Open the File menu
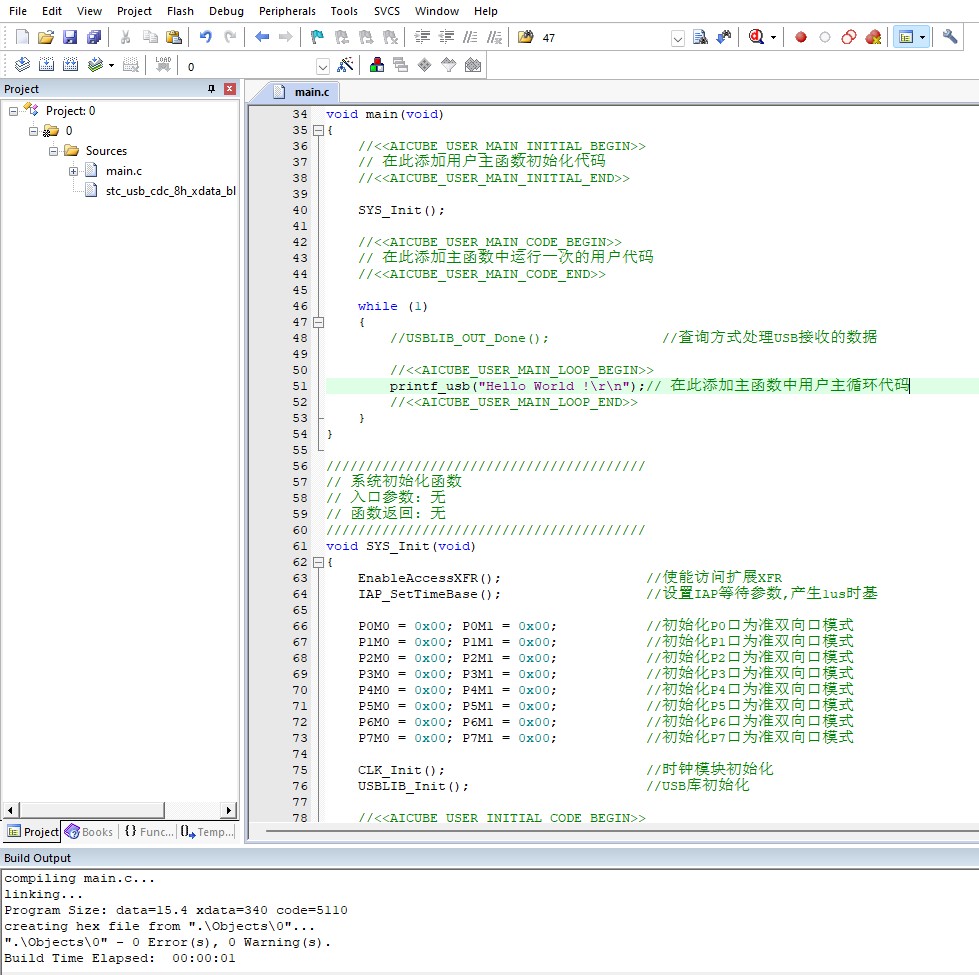The height and width of the screenshot is (975, 979). pos(17,11)
